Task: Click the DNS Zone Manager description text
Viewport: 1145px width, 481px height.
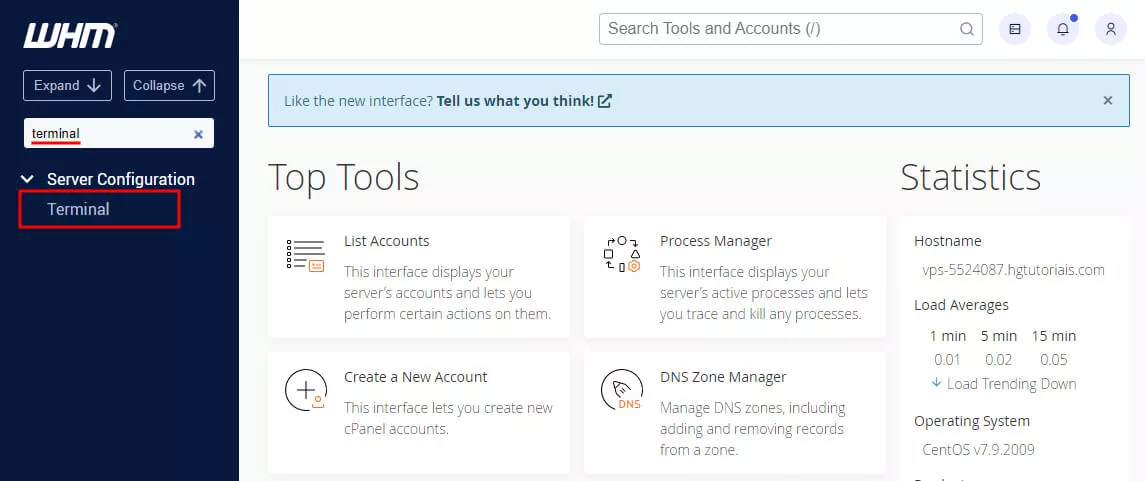Action: 752,429
